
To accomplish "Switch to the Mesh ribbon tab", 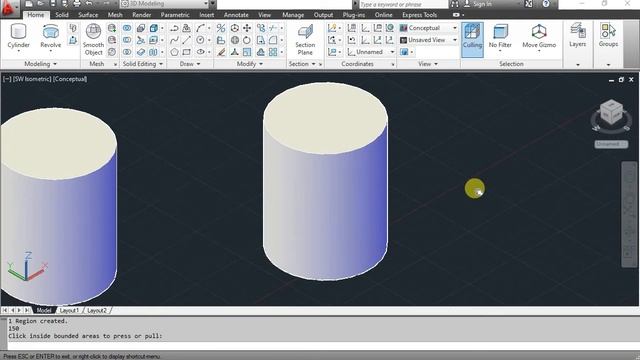I will (115, 15).
